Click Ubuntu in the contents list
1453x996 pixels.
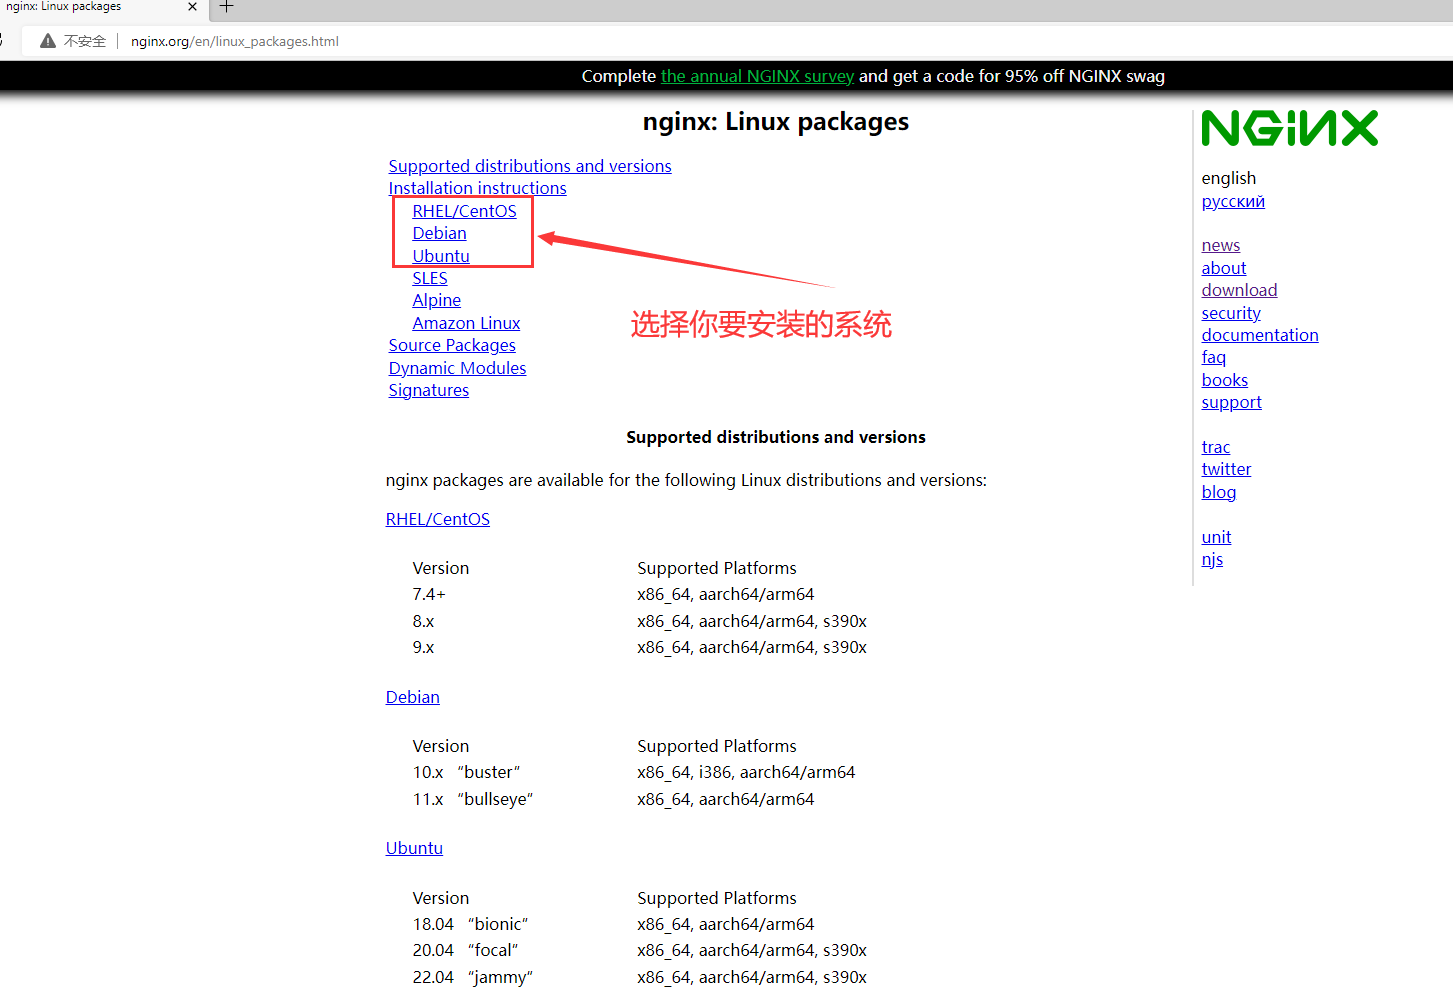point(440,256)
